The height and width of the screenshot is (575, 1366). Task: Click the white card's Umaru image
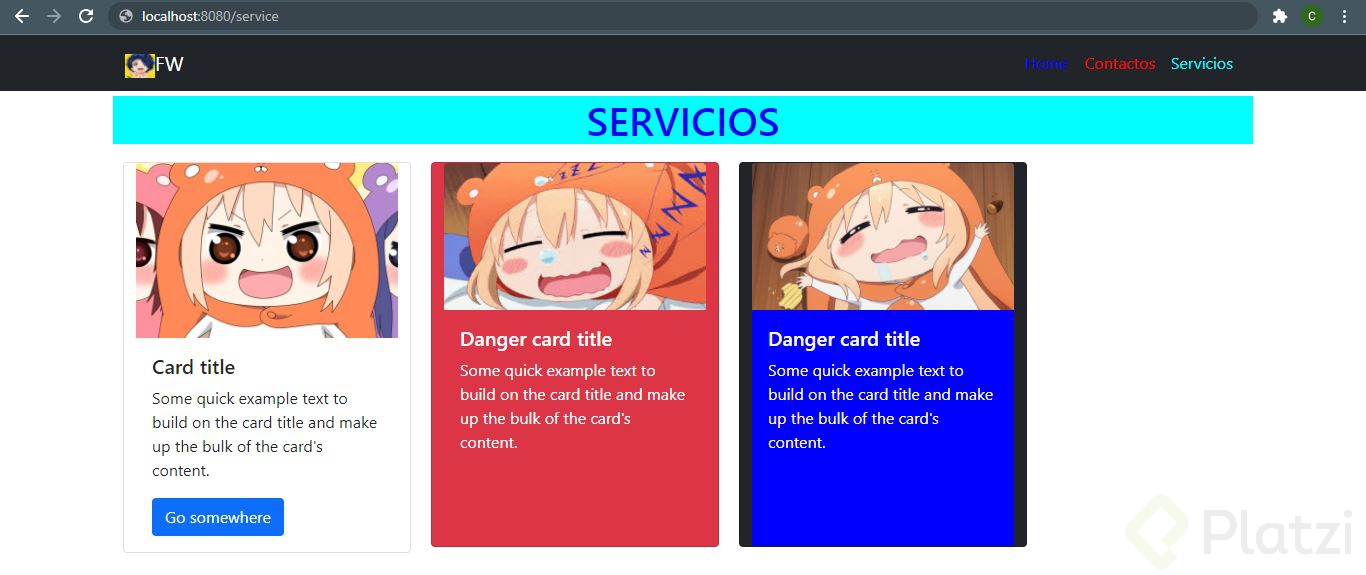[x=267, y=251]
